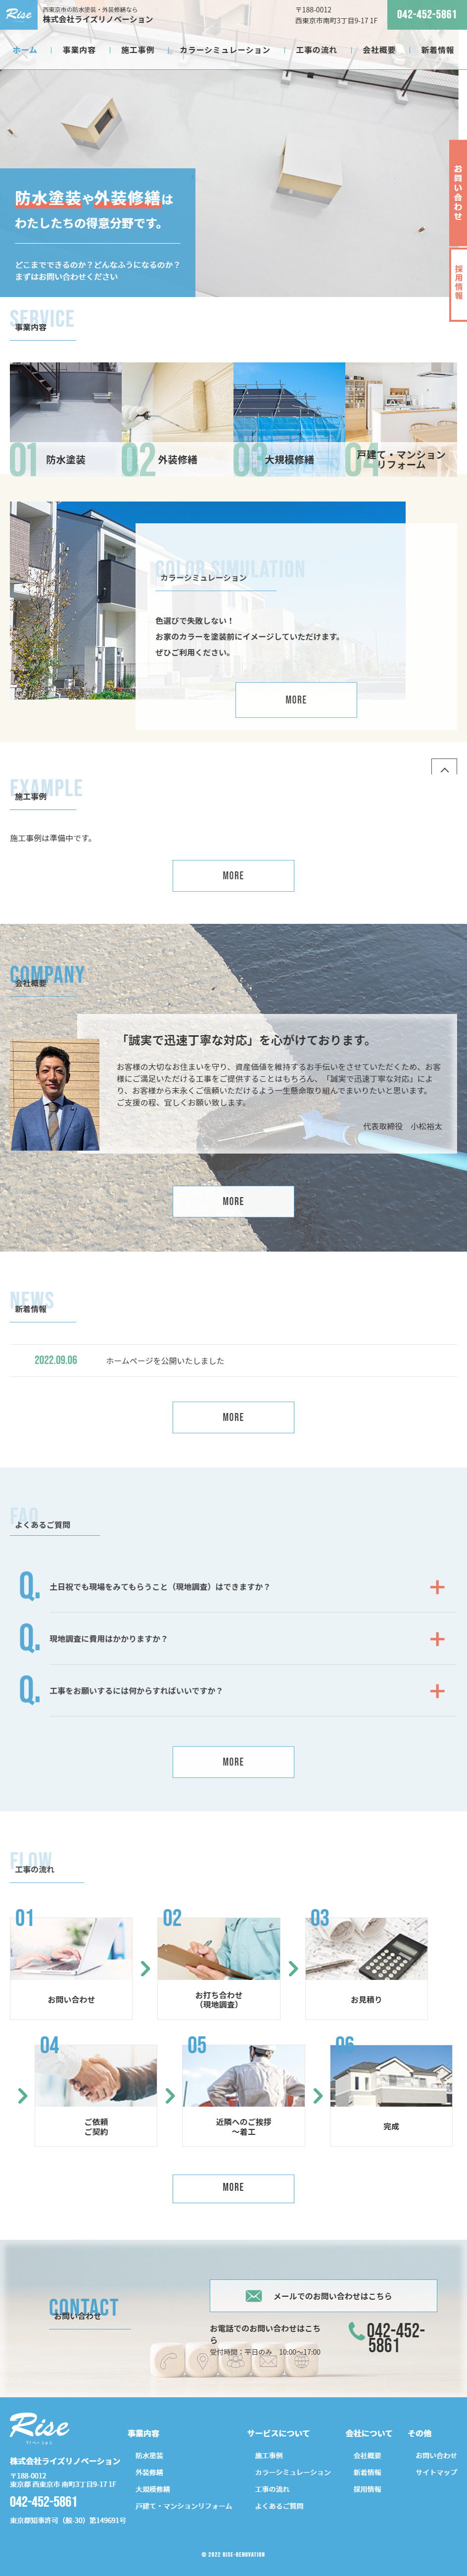467x2576 pixels.
Task: Click the MORE button under 施工事例
Action: [x=233, y=875]
